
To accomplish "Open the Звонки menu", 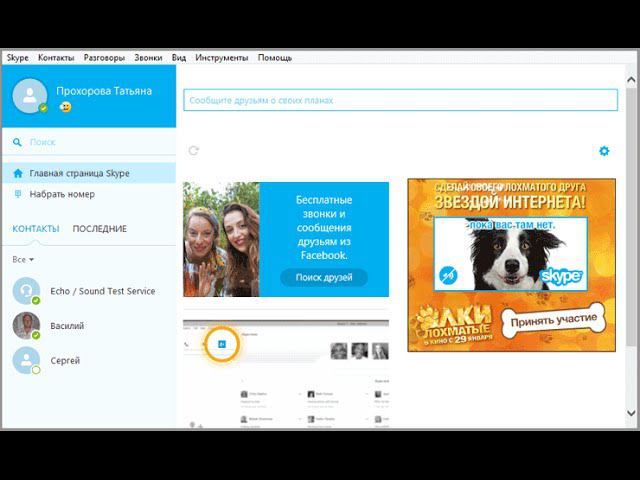I will (148, 58).
